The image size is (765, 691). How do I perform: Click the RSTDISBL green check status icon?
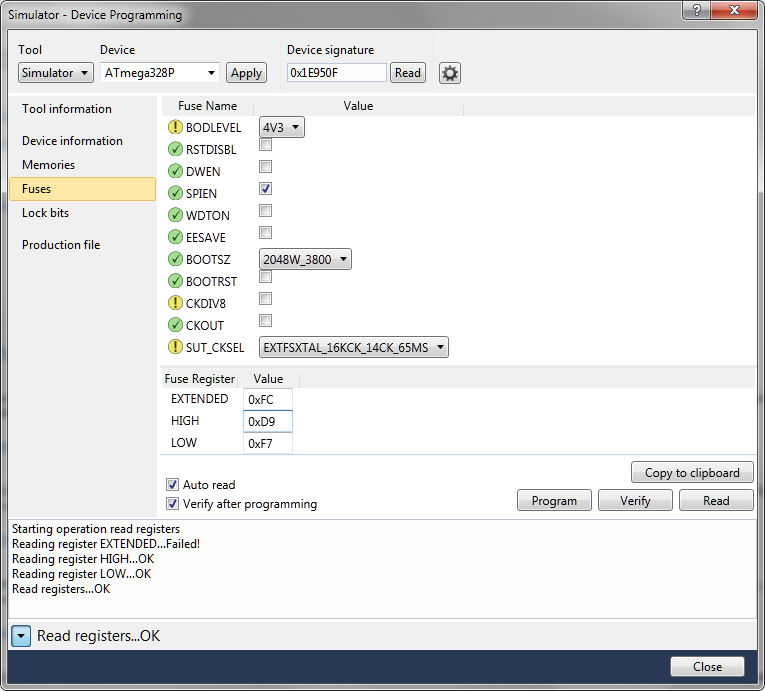pos(175,149)
